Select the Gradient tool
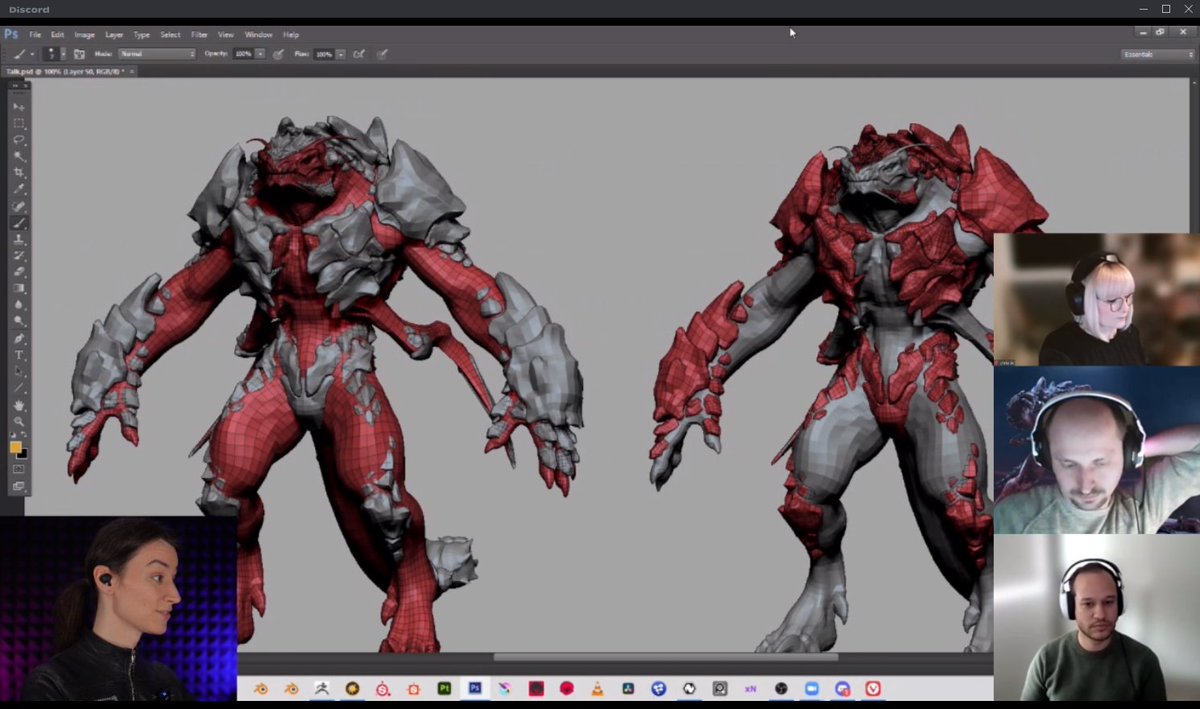Screen dimensions: 1200x709 19,288
